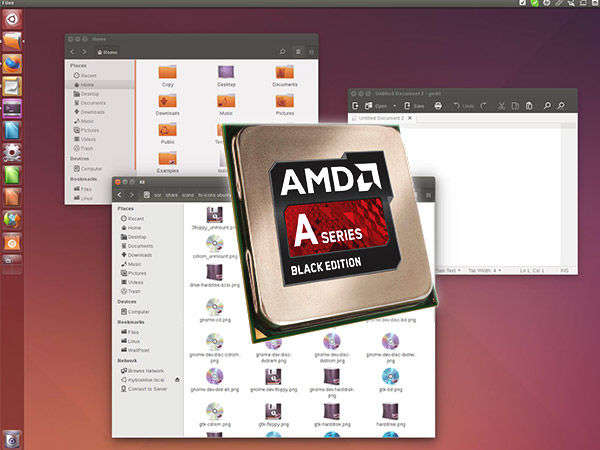Switch Home file window to list view
Image resolution: width=600 pixels, height=450 pixels.
pos(298,50)
